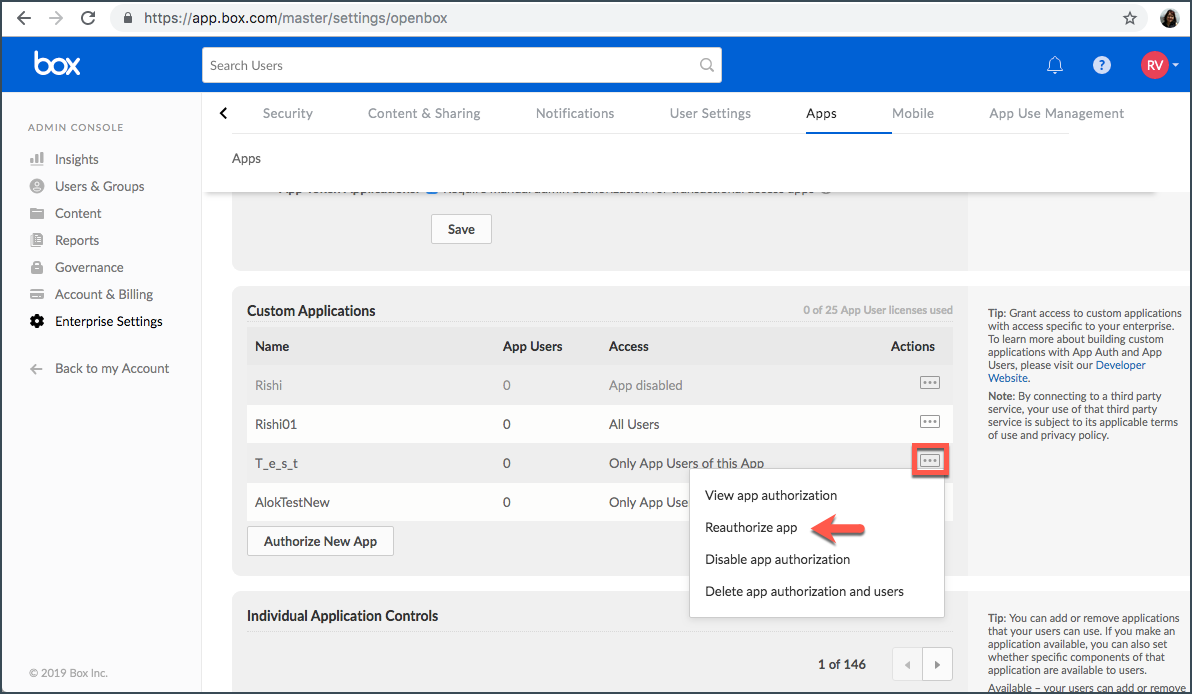Open actions menu for T_e_s_t app
This screenshot has width=1192, height=694.
coord(930,461)
